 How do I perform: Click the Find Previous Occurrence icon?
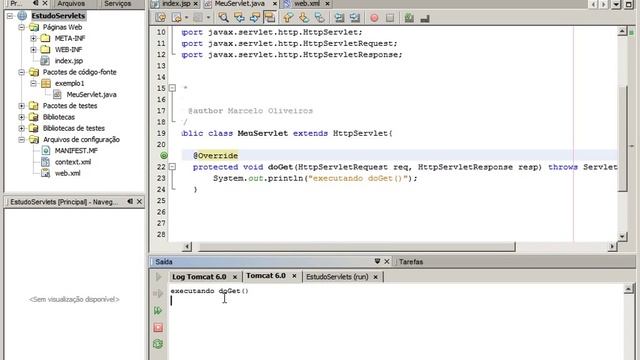click(x=239, y=18)
